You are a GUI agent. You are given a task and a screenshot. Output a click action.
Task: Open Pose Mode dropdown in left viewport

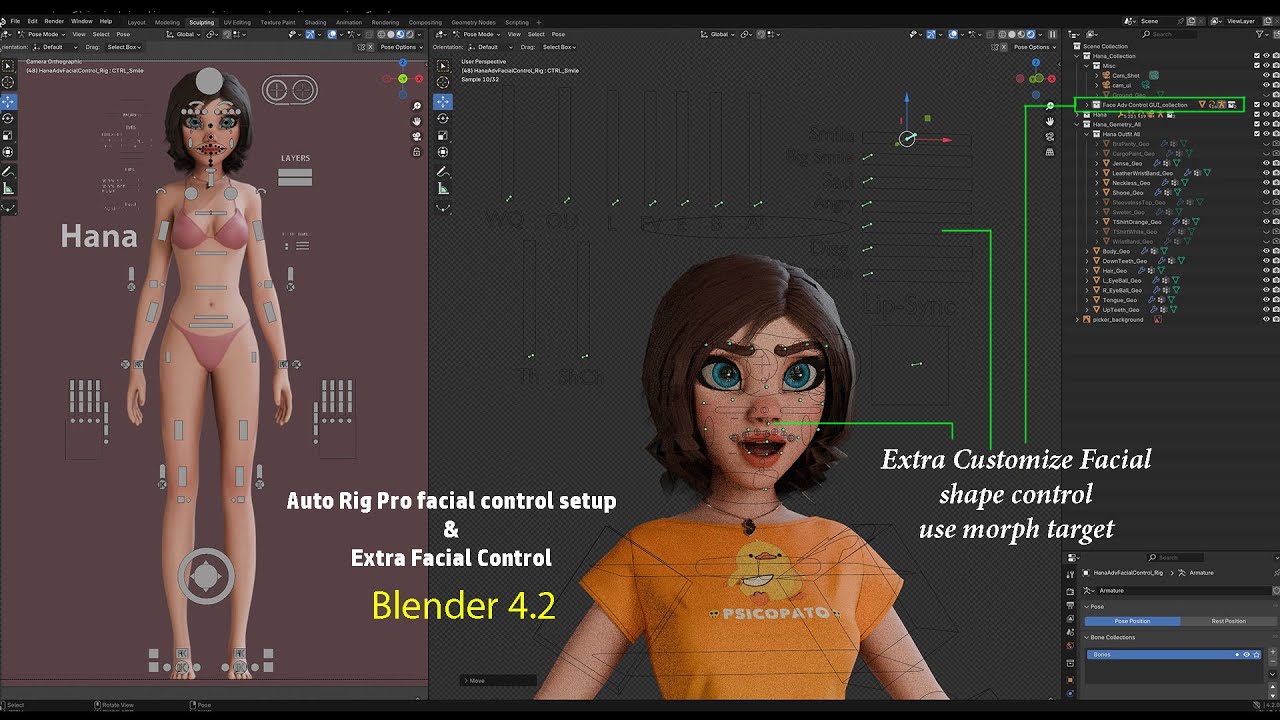(x=40, y=34)
